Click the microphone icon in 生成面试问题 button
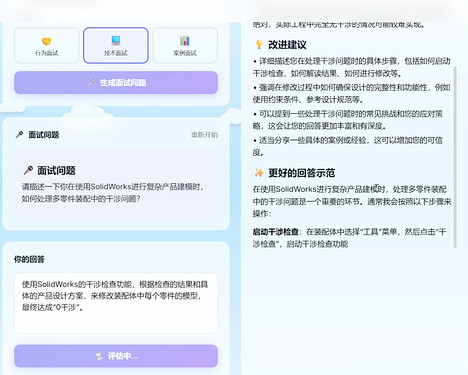This screenshot has height=375, width=468. pos(91,82)
